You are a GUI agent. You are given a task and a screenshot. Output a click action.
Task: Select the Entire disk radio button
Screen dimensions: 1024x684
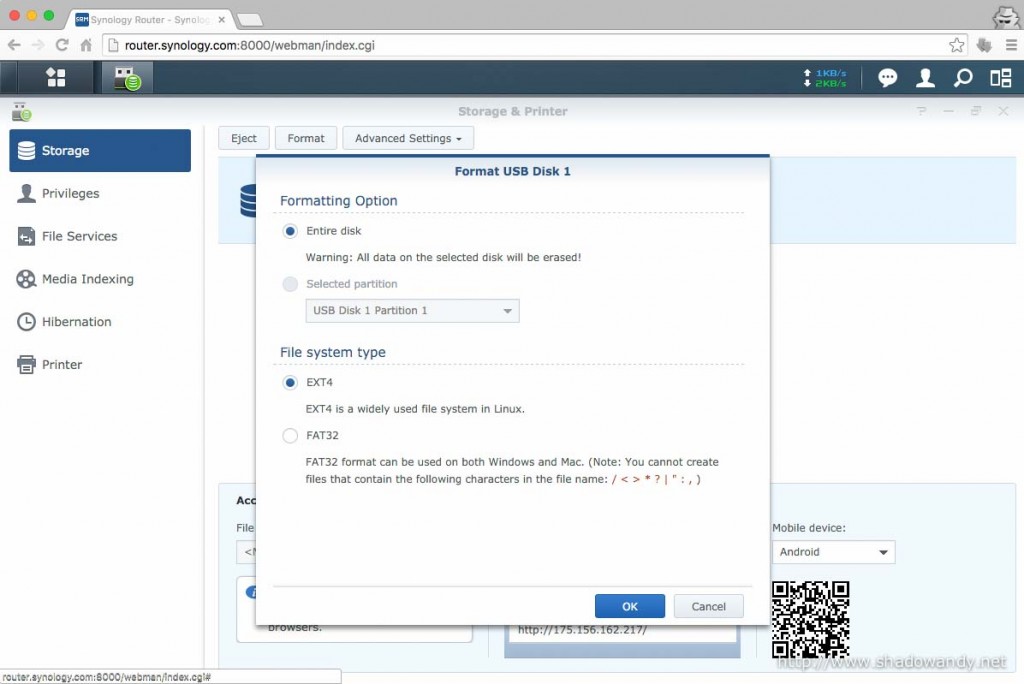290,231
